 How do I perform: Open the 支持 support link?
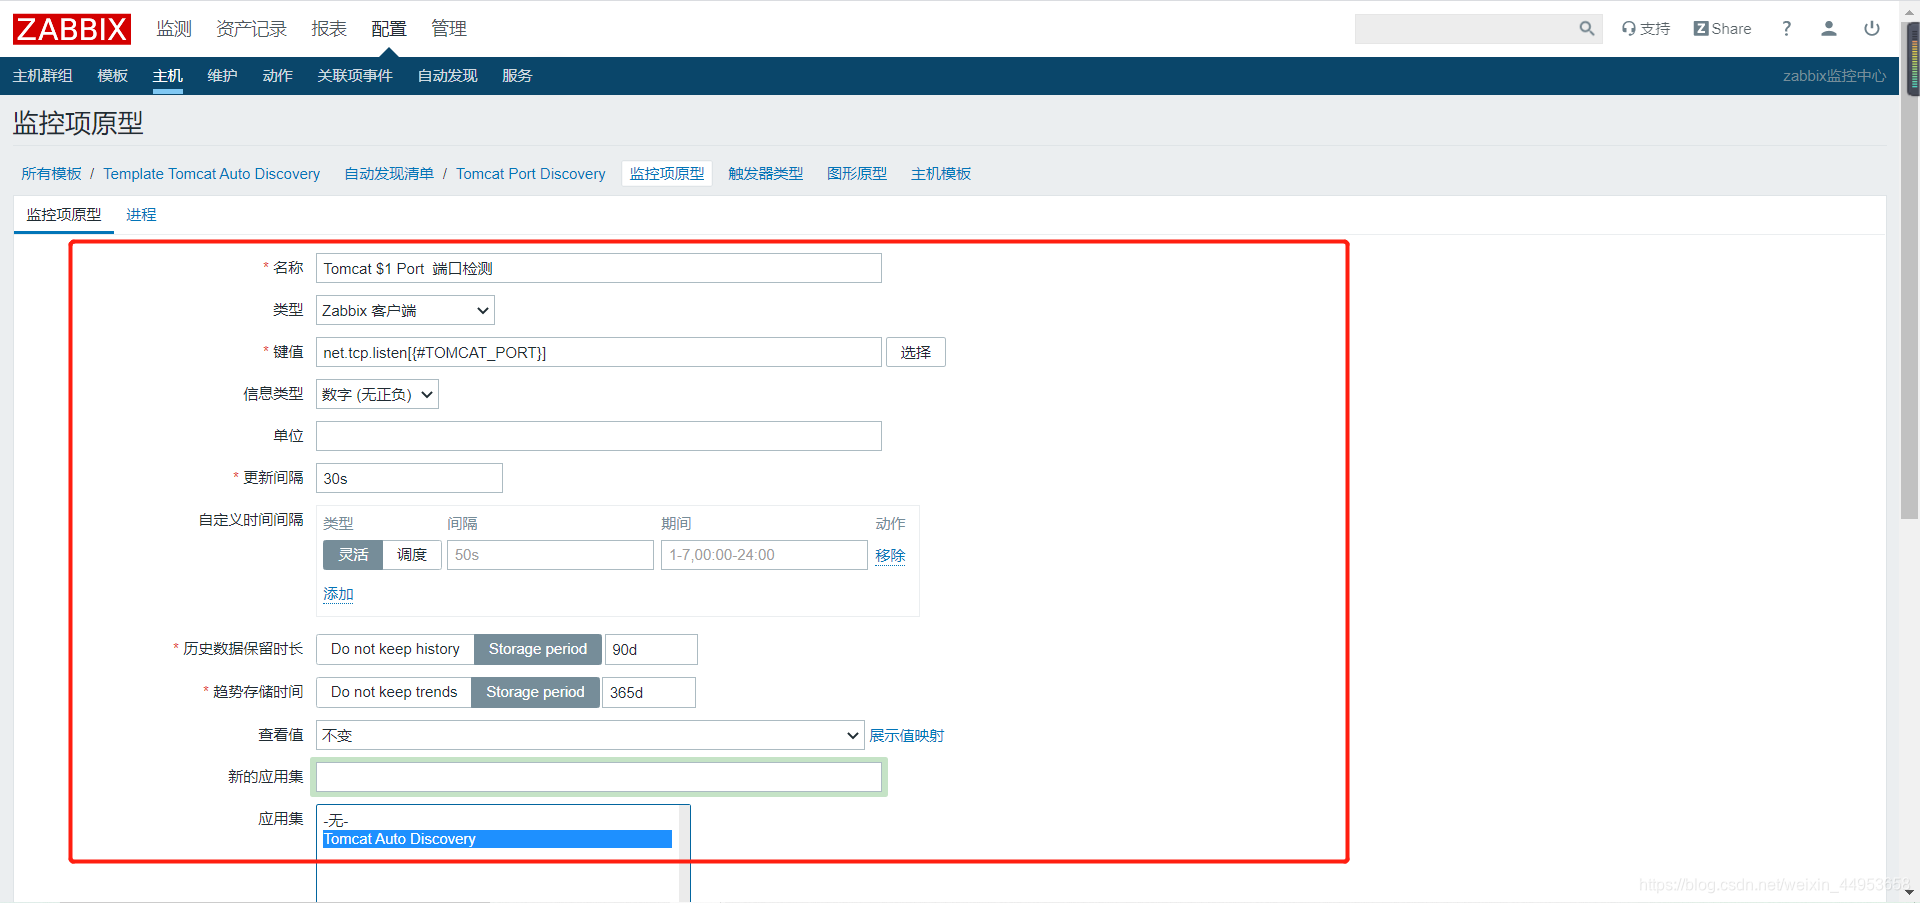pyautogui.click(x=1646, y=29)
